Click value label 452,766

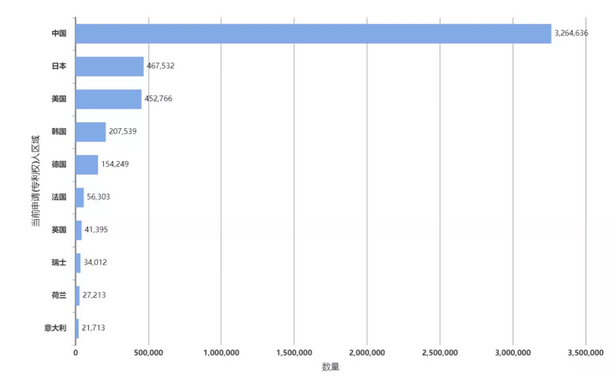pos(158,99)
